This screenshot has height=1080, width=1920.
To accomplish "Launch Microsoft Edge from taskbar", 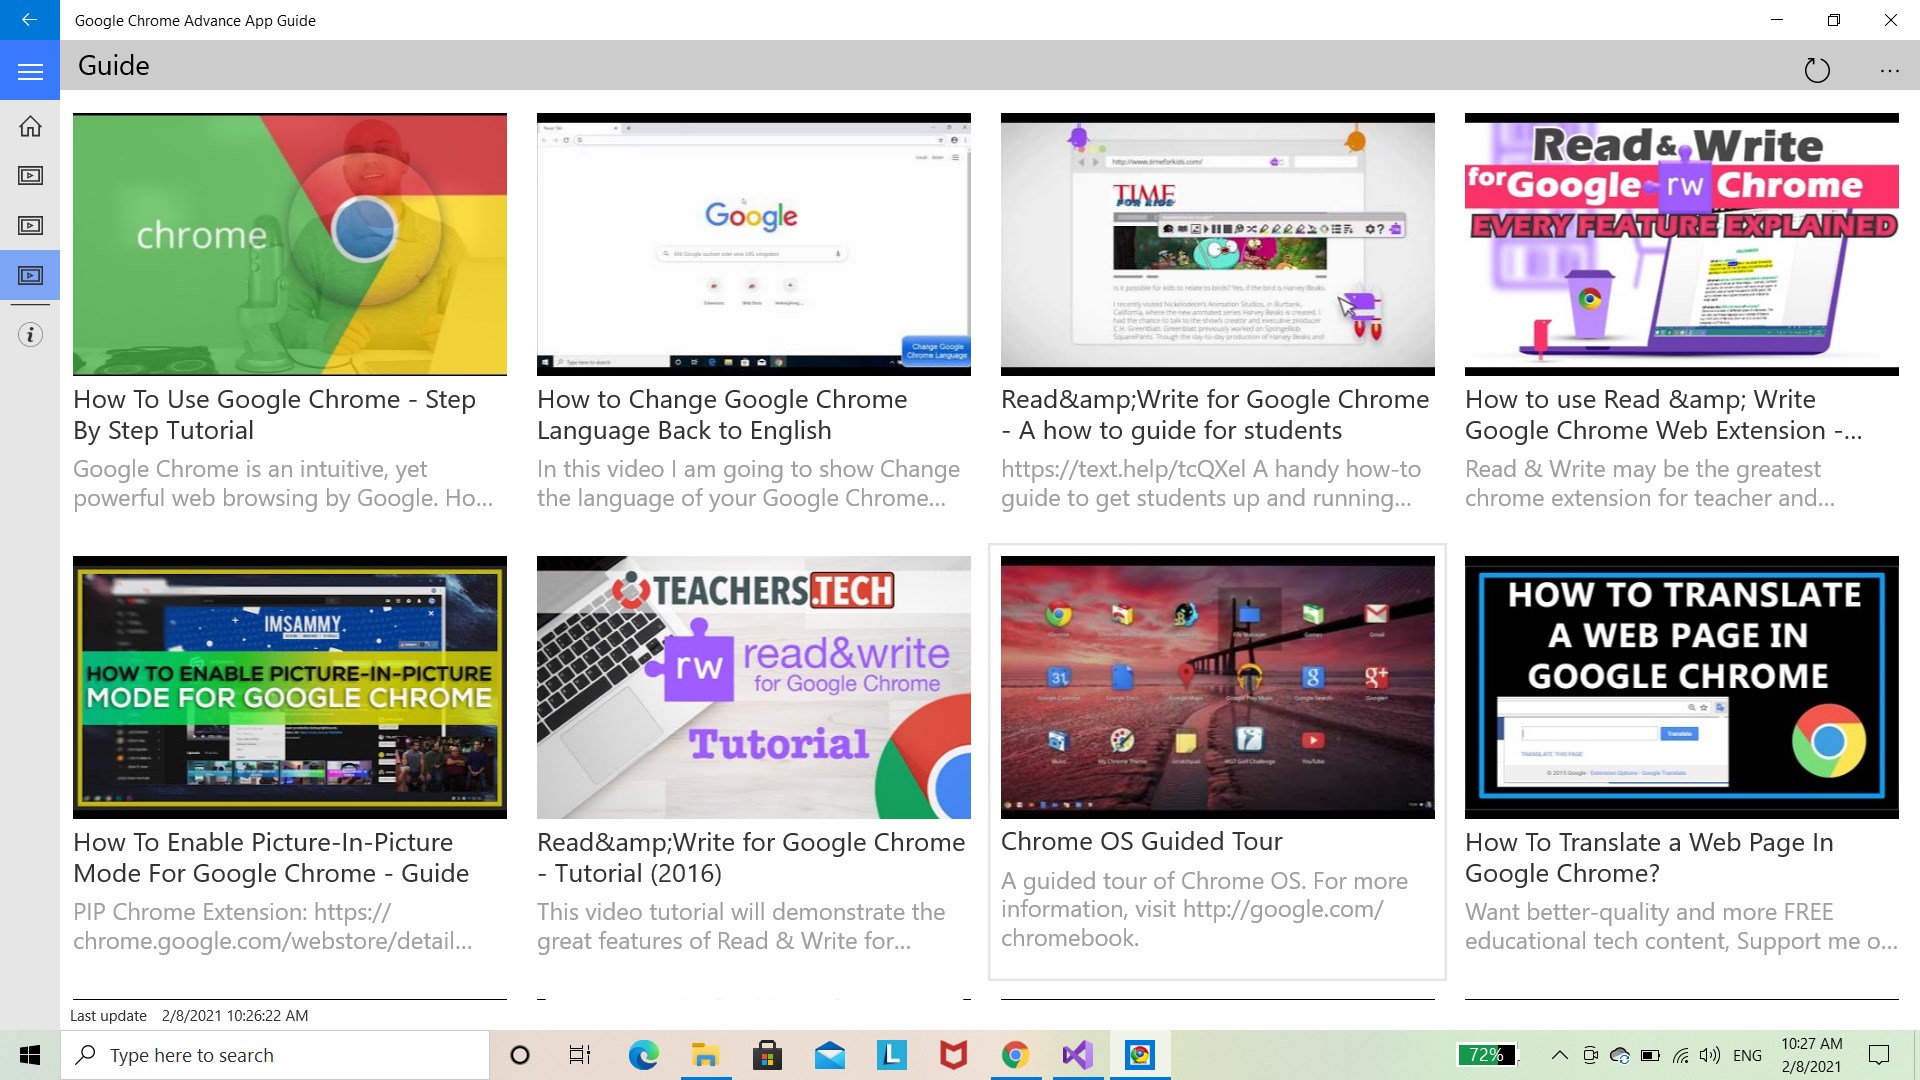I will tap(643, 1055).
